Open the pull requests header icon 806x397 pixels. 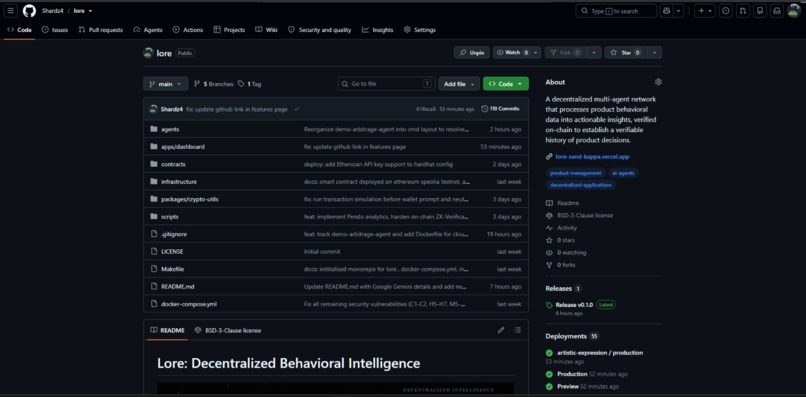pos(742,11)
